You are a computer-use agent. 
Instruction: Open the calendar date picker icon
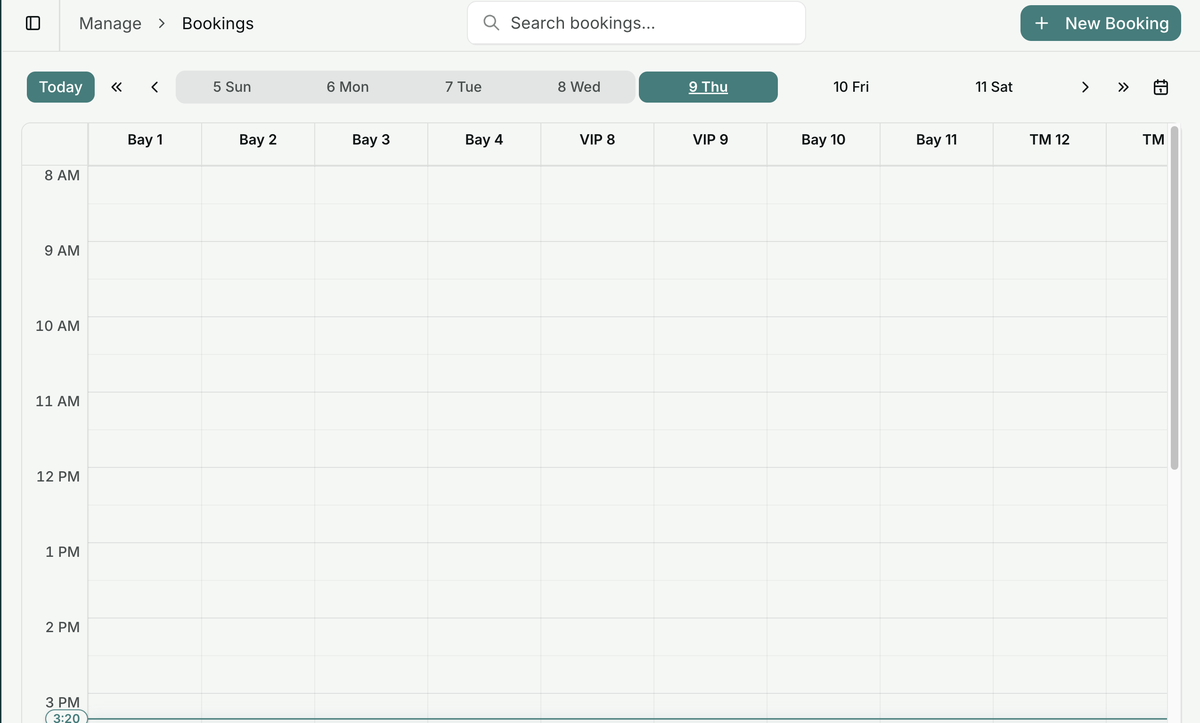pyautogui.click(x=1161, y=87)
